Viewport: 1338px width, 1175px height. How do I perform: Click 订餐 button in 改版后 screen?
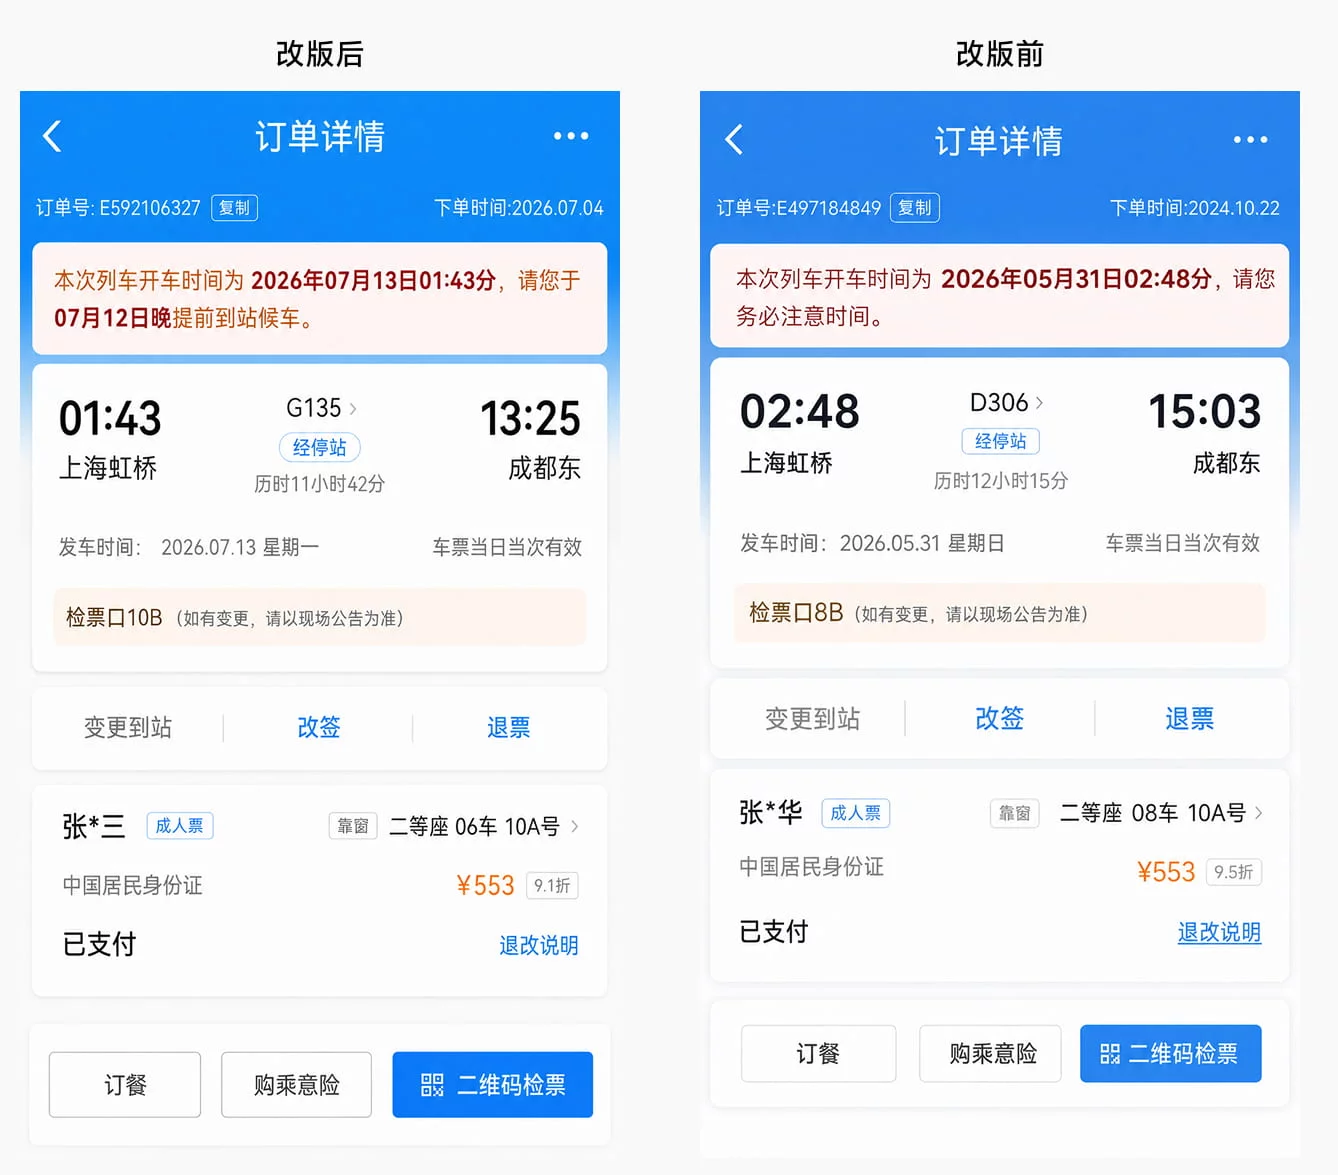(x=125, y=1084)
